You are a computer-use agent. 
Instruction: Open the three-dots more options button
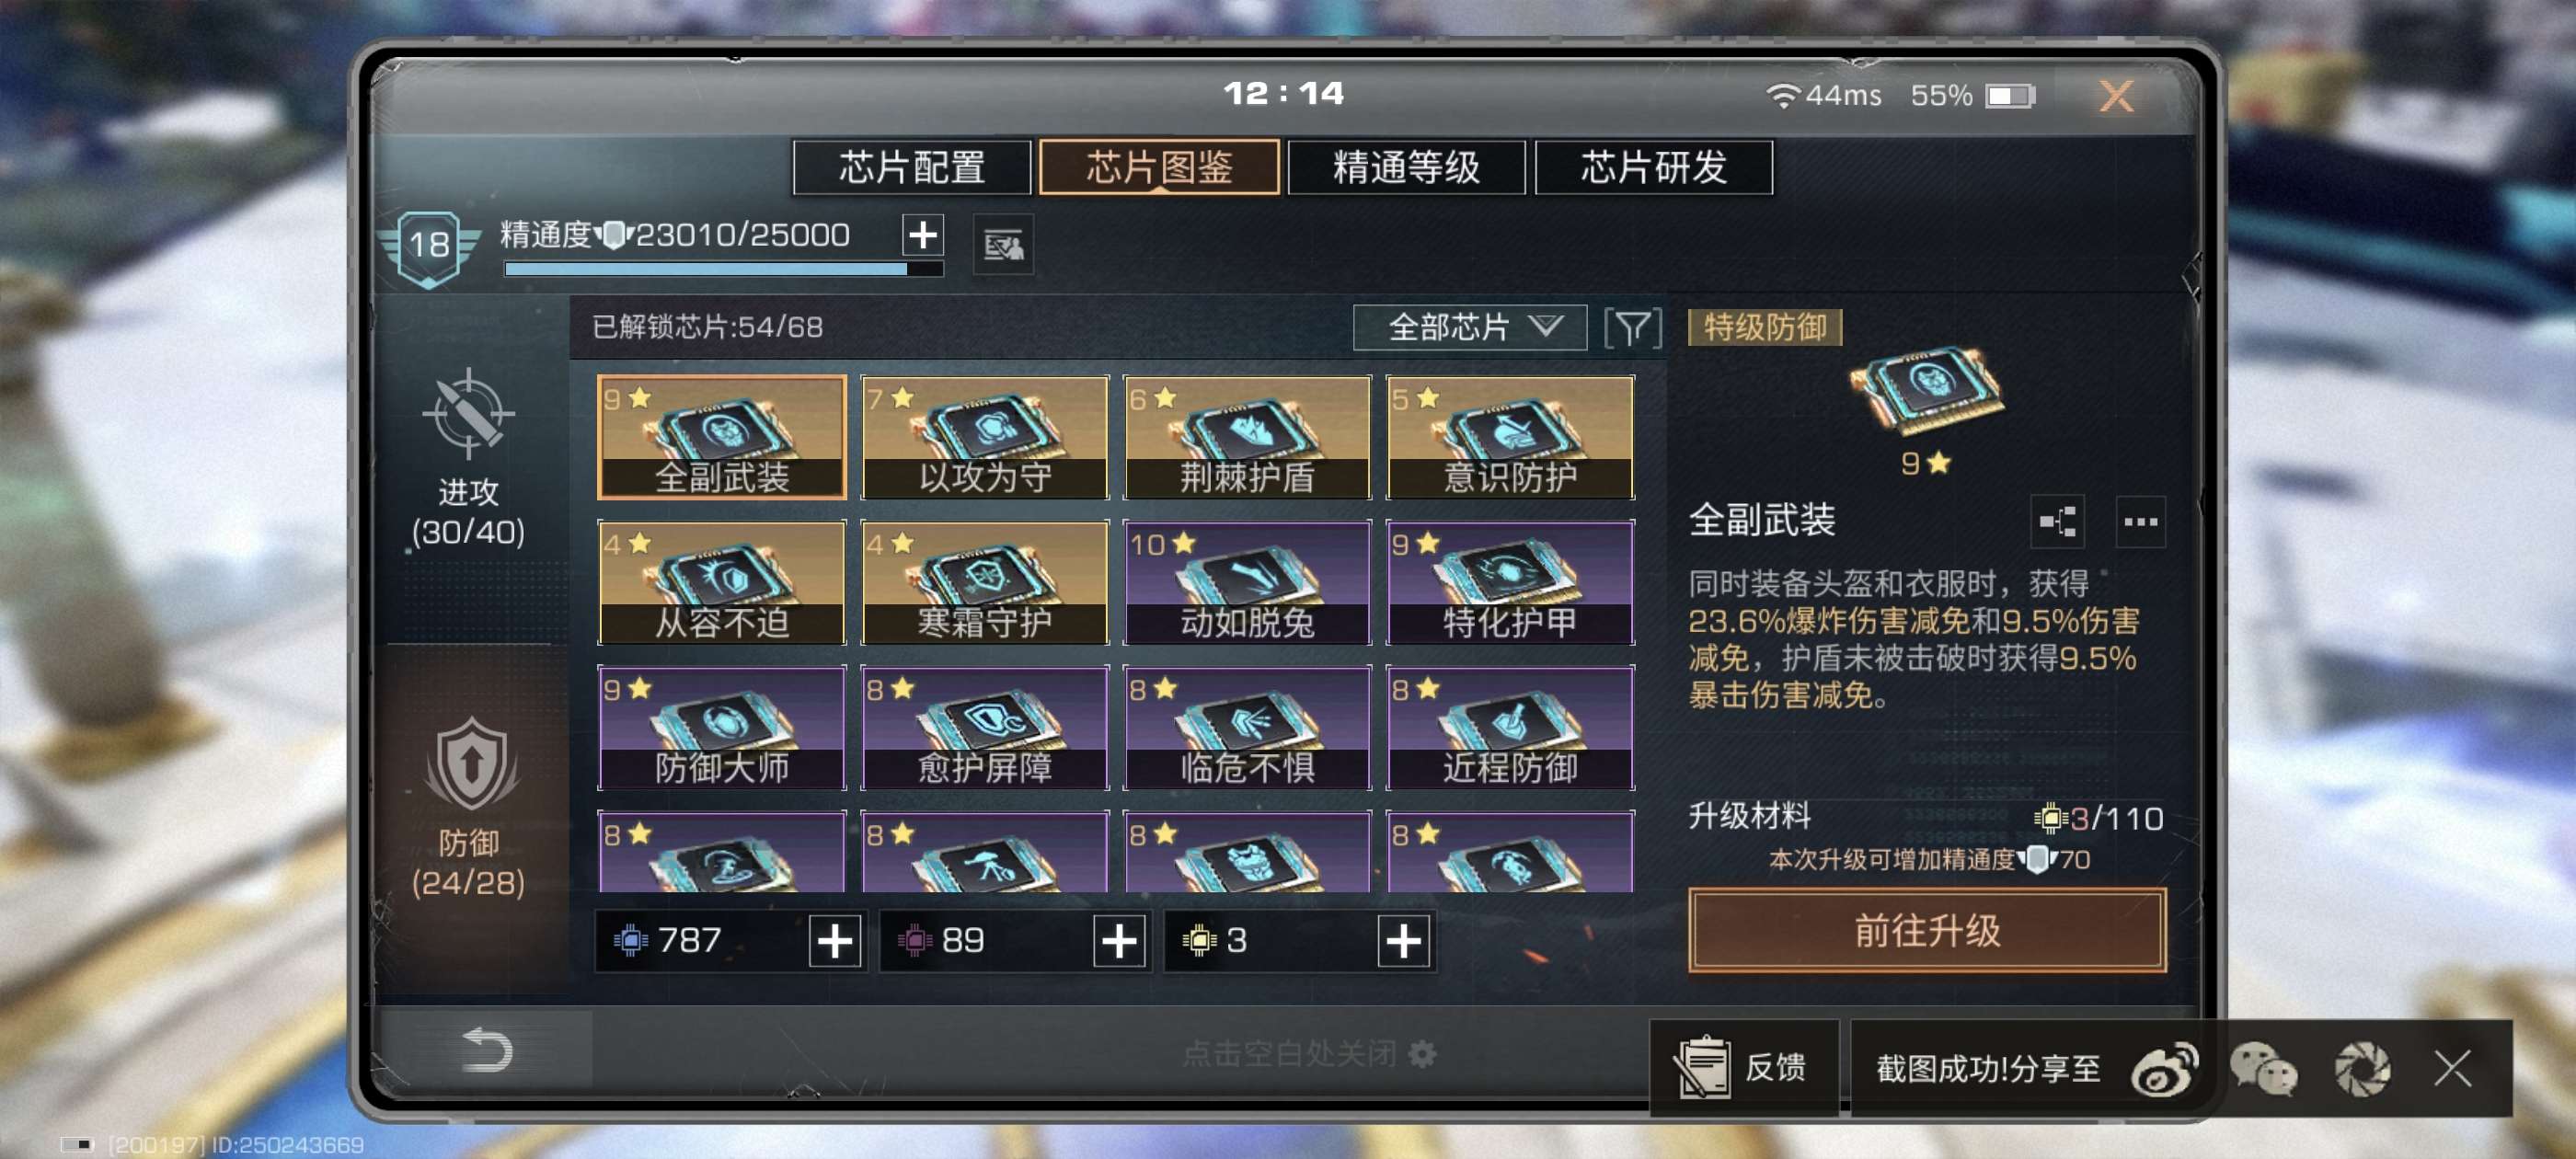coord(2140,521)
